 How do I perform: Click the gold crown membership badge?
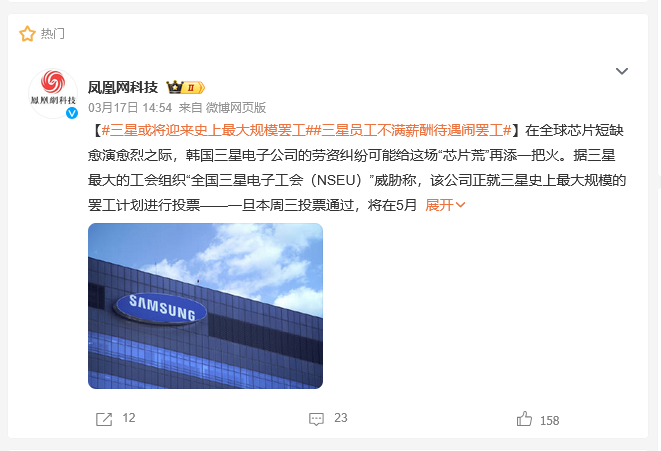(x=185, y=87)
